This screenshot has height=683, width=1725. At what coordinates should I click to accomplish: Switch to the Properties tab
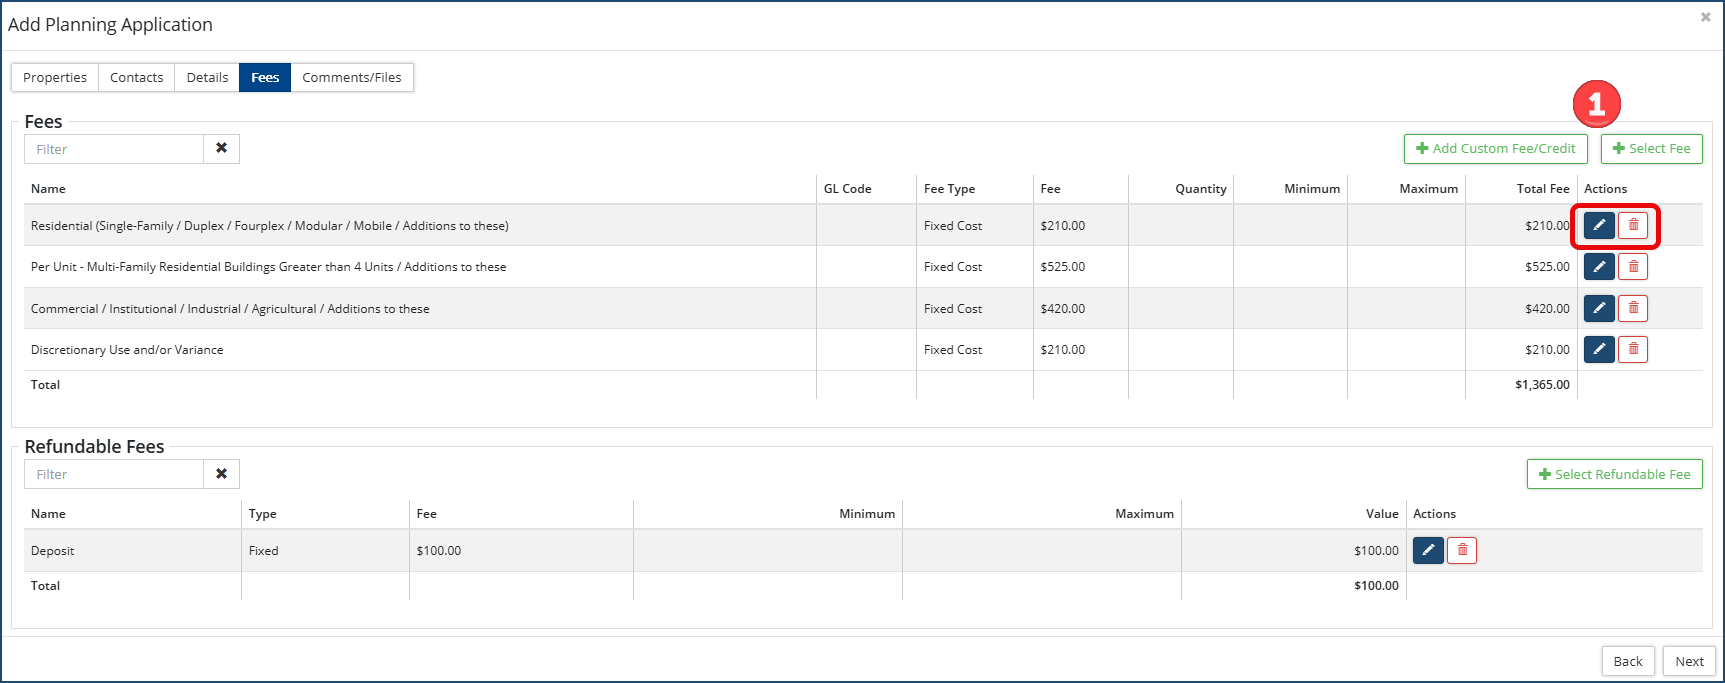point(55,78)
